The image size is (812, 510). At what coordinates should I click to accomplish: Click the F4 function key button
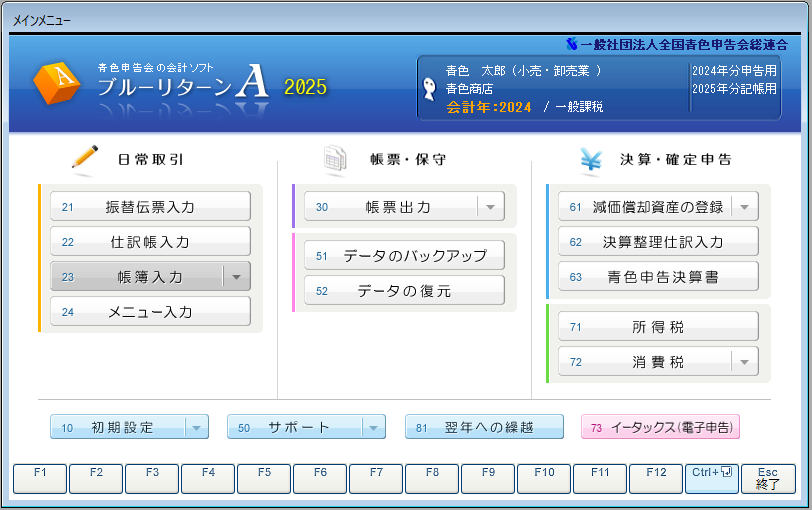[x=208, y=478]
